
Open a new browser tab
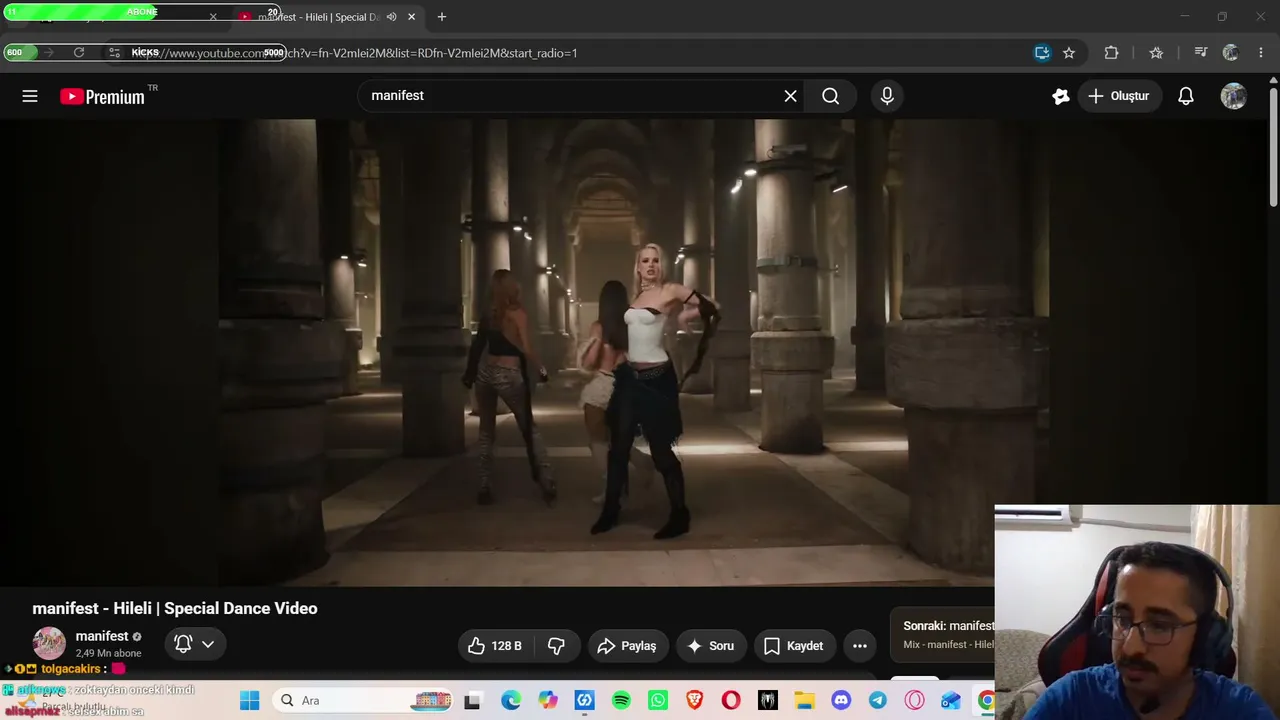[442, 17]
